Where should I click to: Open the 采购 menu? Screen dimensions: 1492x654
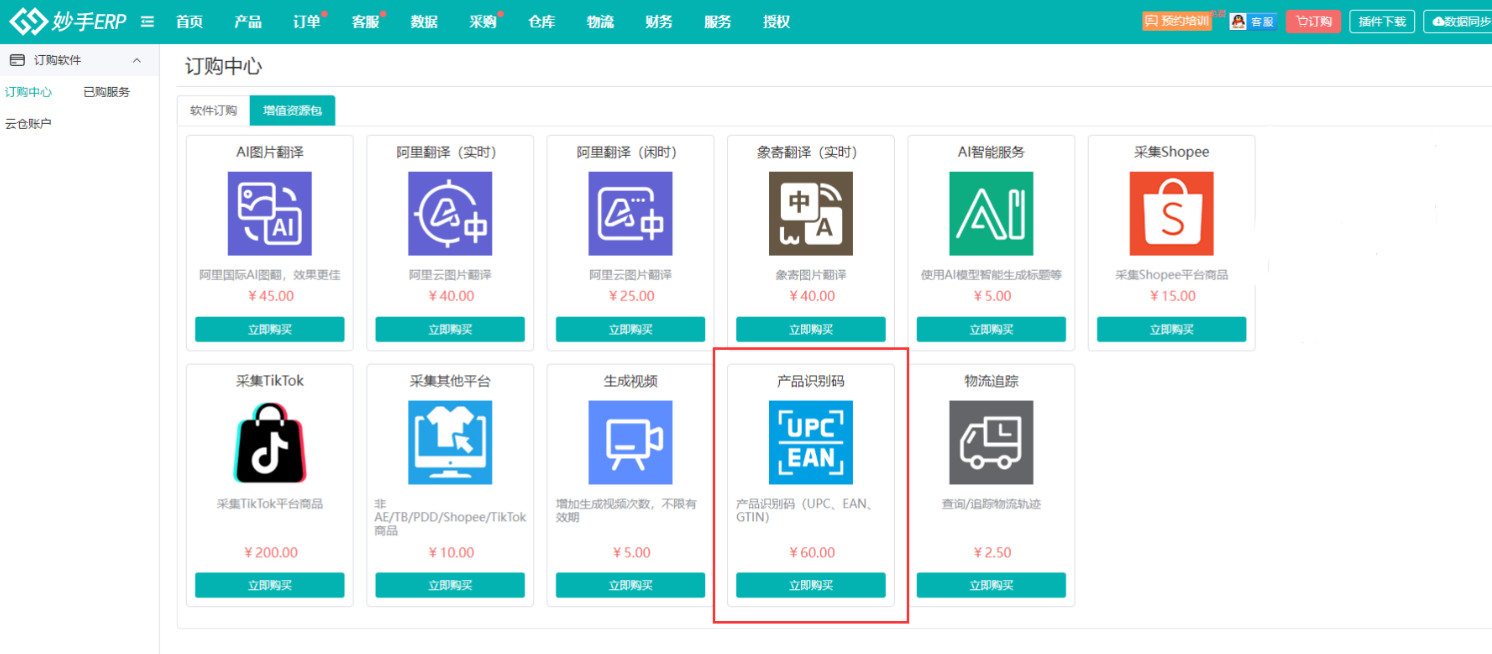click(483, 22)
